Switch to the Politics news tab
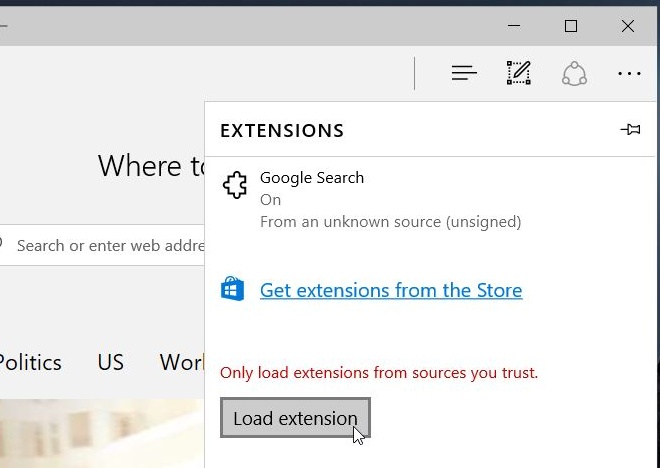Viewport: 660px width, 468px height. click(29, 362)
